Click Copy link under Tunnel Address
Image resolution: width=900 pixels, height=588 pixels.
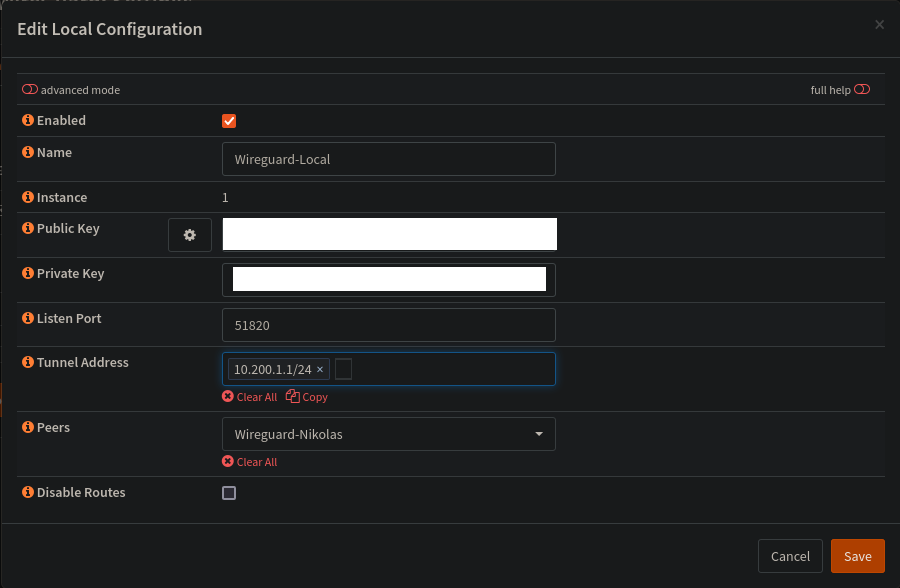[x=307, y=397]
